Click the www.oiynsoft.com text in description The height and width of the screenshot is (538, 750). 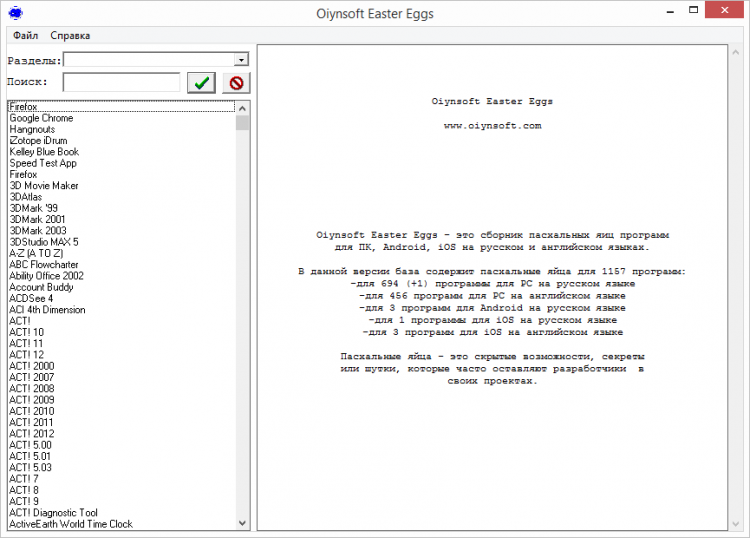pos(492,126)
